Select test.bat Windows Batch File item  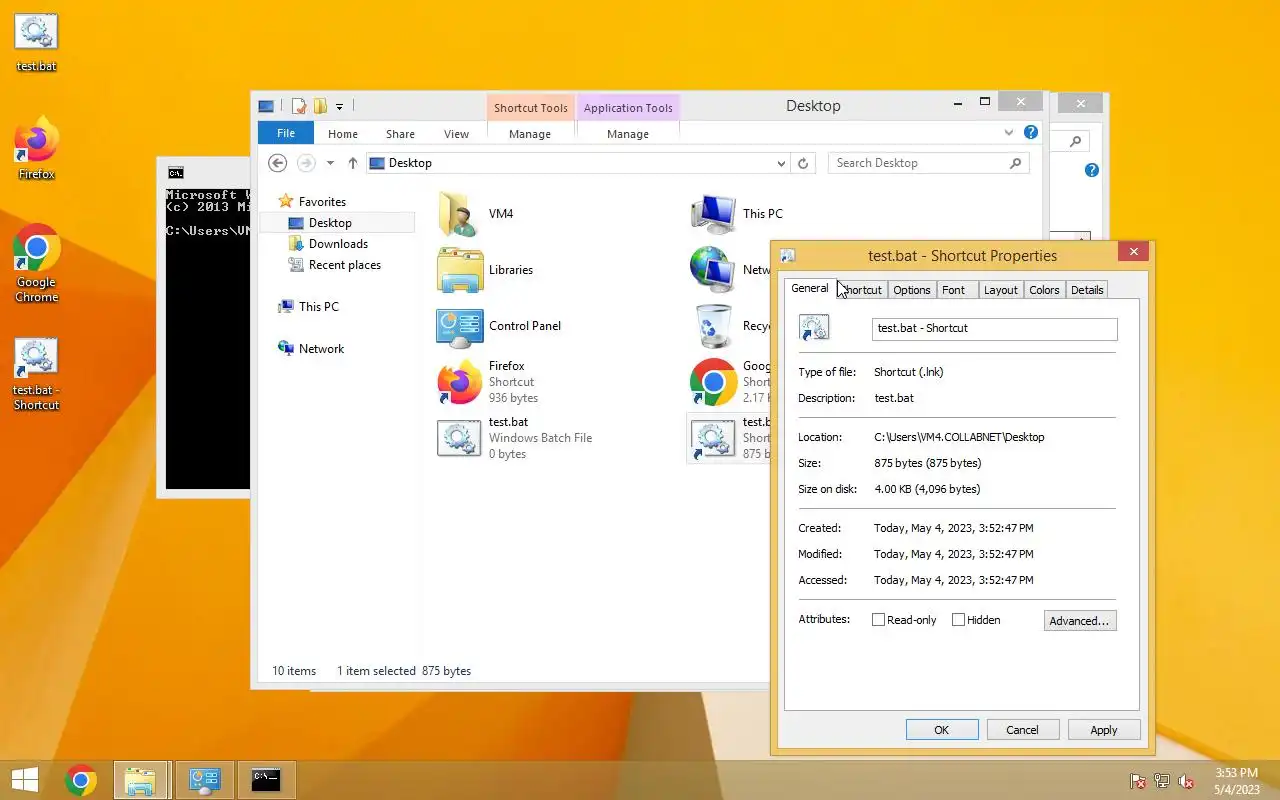[516, 438]
